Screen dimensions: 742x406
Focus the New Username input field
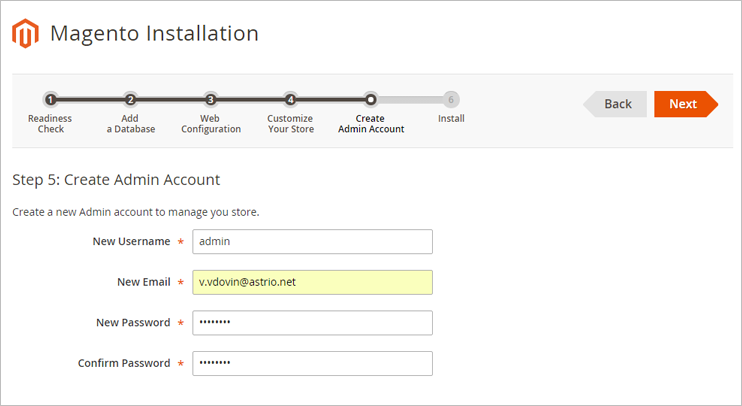pos(312,241)
